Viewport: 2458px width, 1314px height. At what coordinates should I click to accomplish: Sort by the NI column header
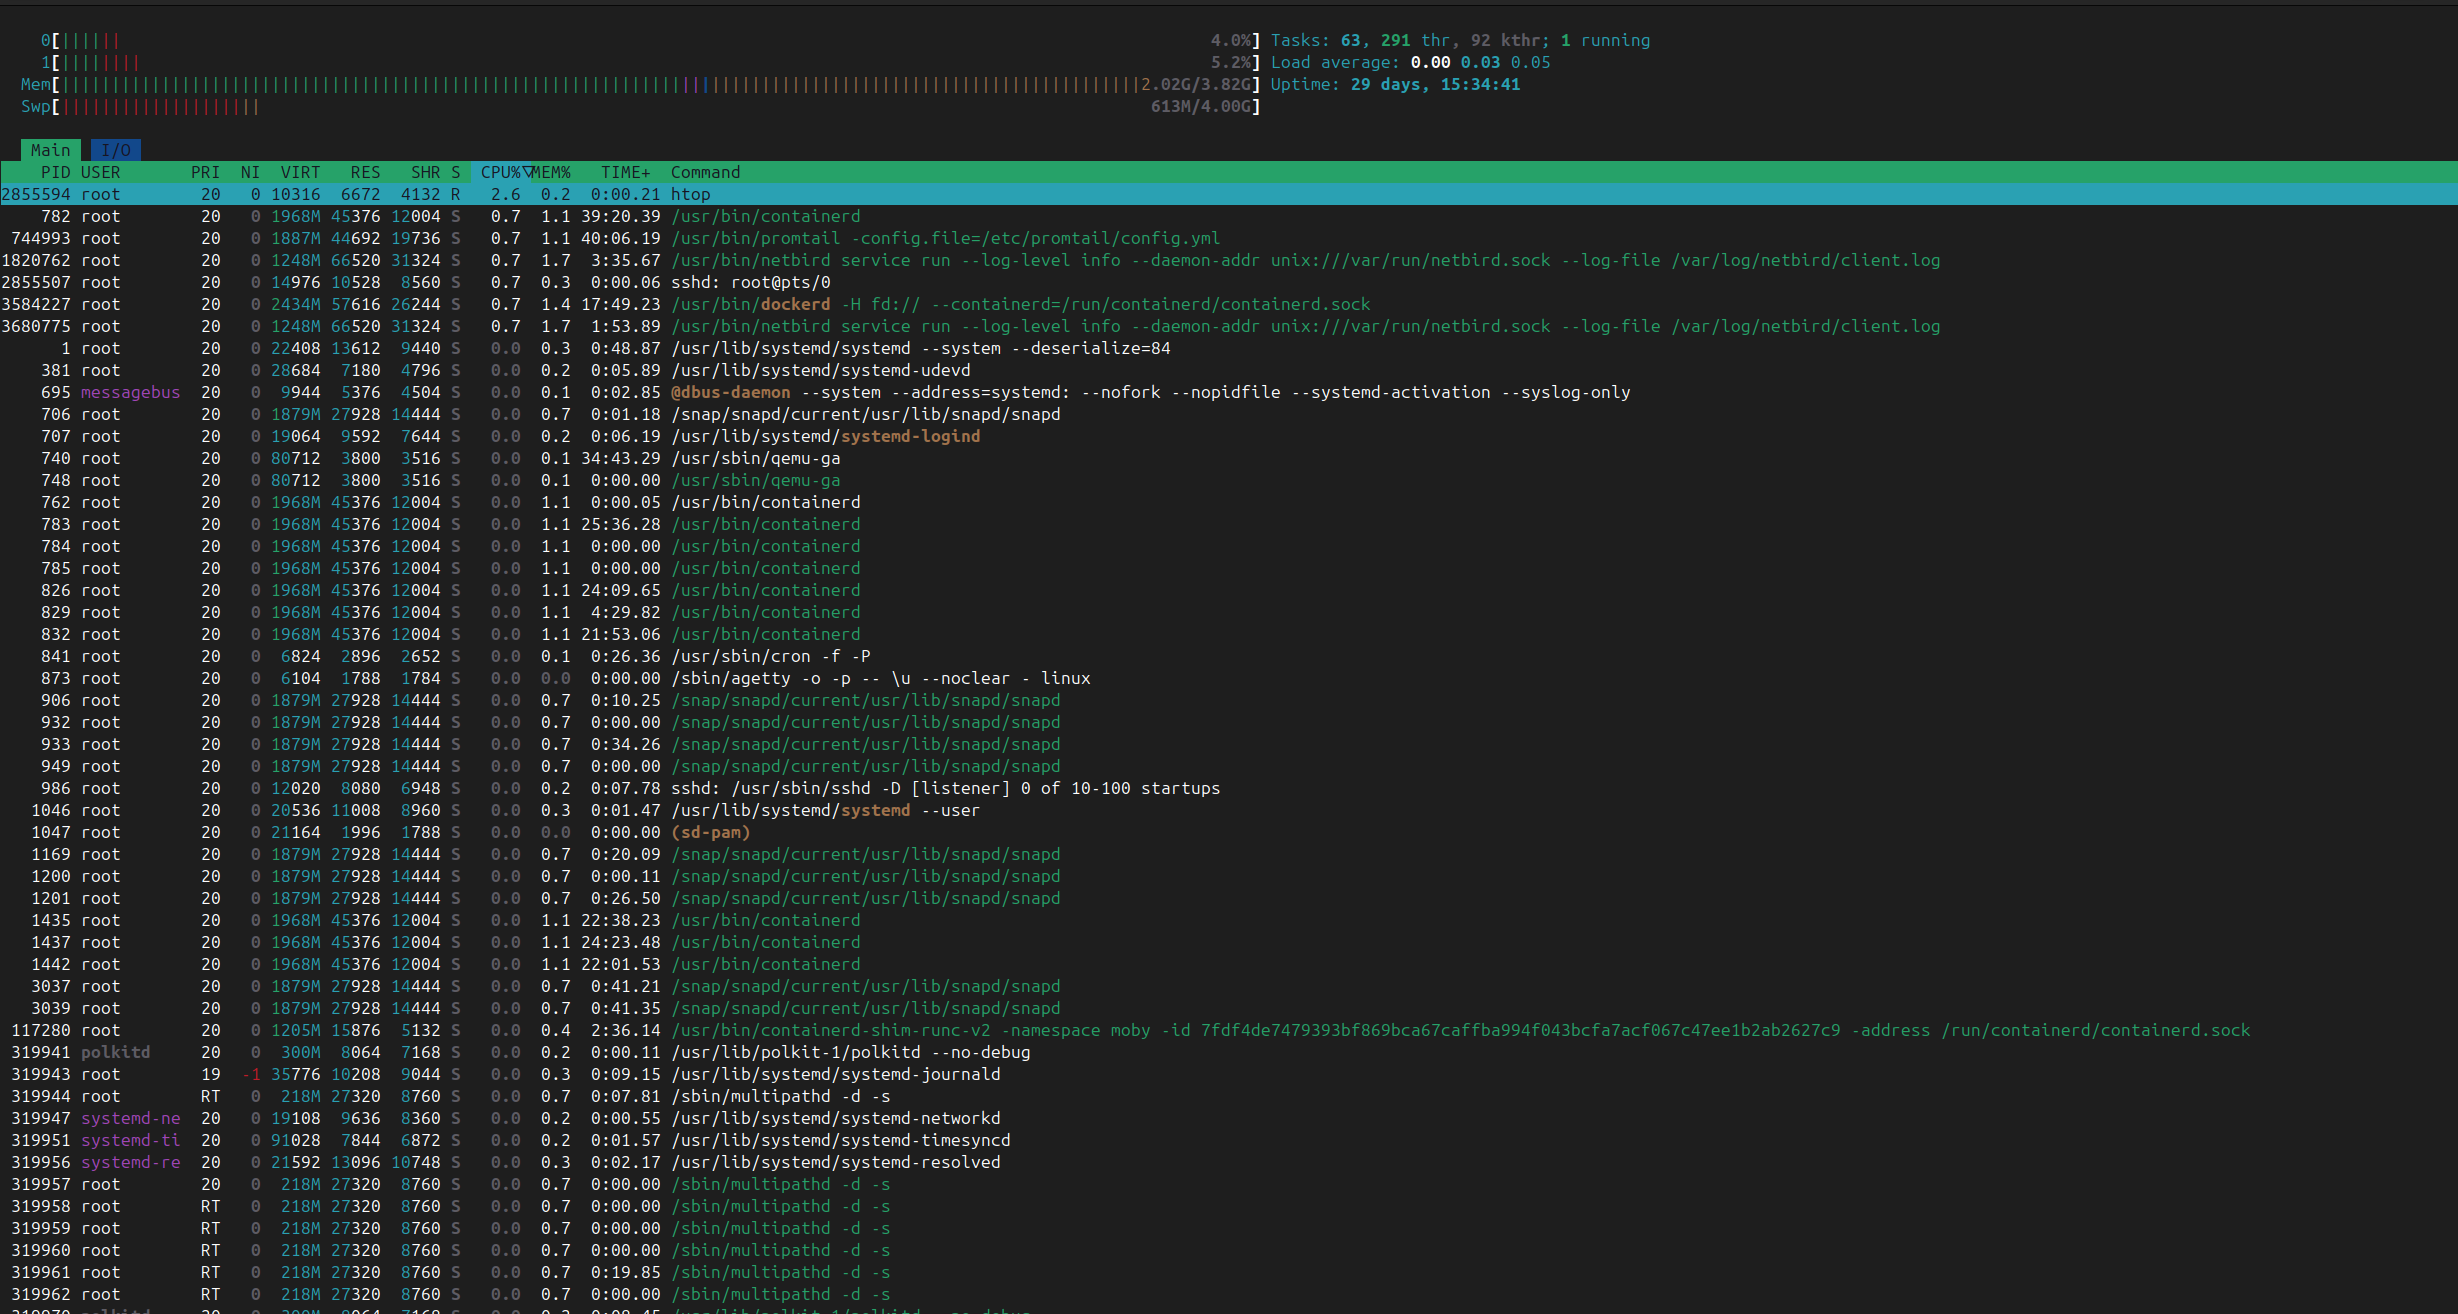[x=250, y=172]
